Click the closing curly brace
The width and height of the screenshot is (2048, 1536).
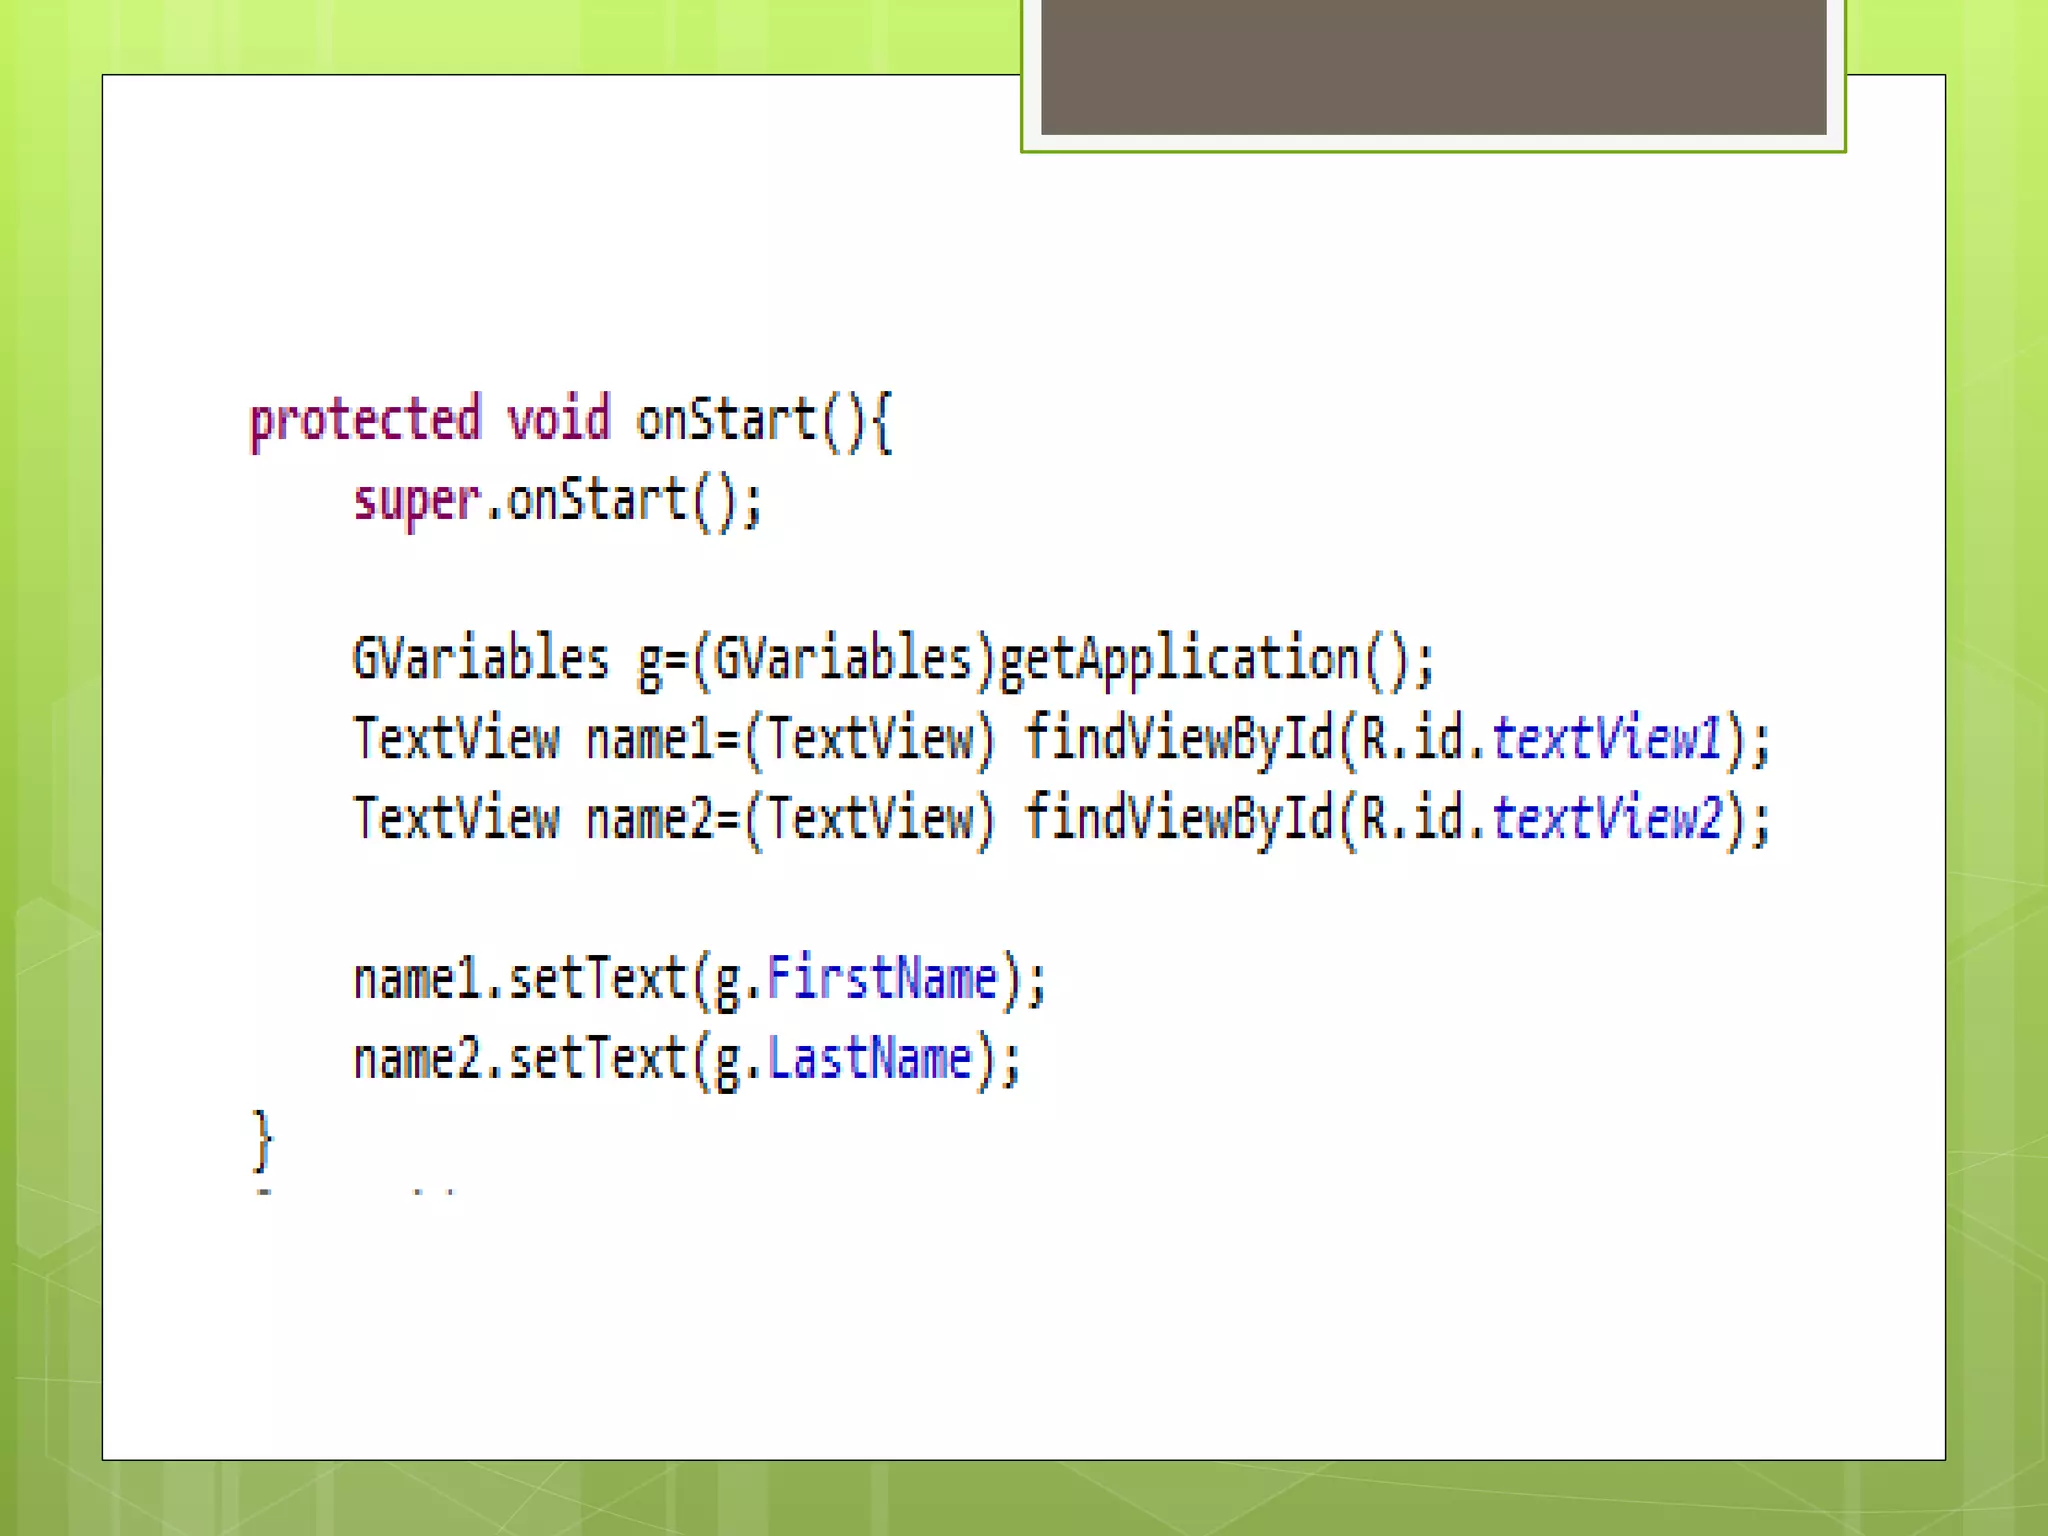click(x=261, y=1140)
